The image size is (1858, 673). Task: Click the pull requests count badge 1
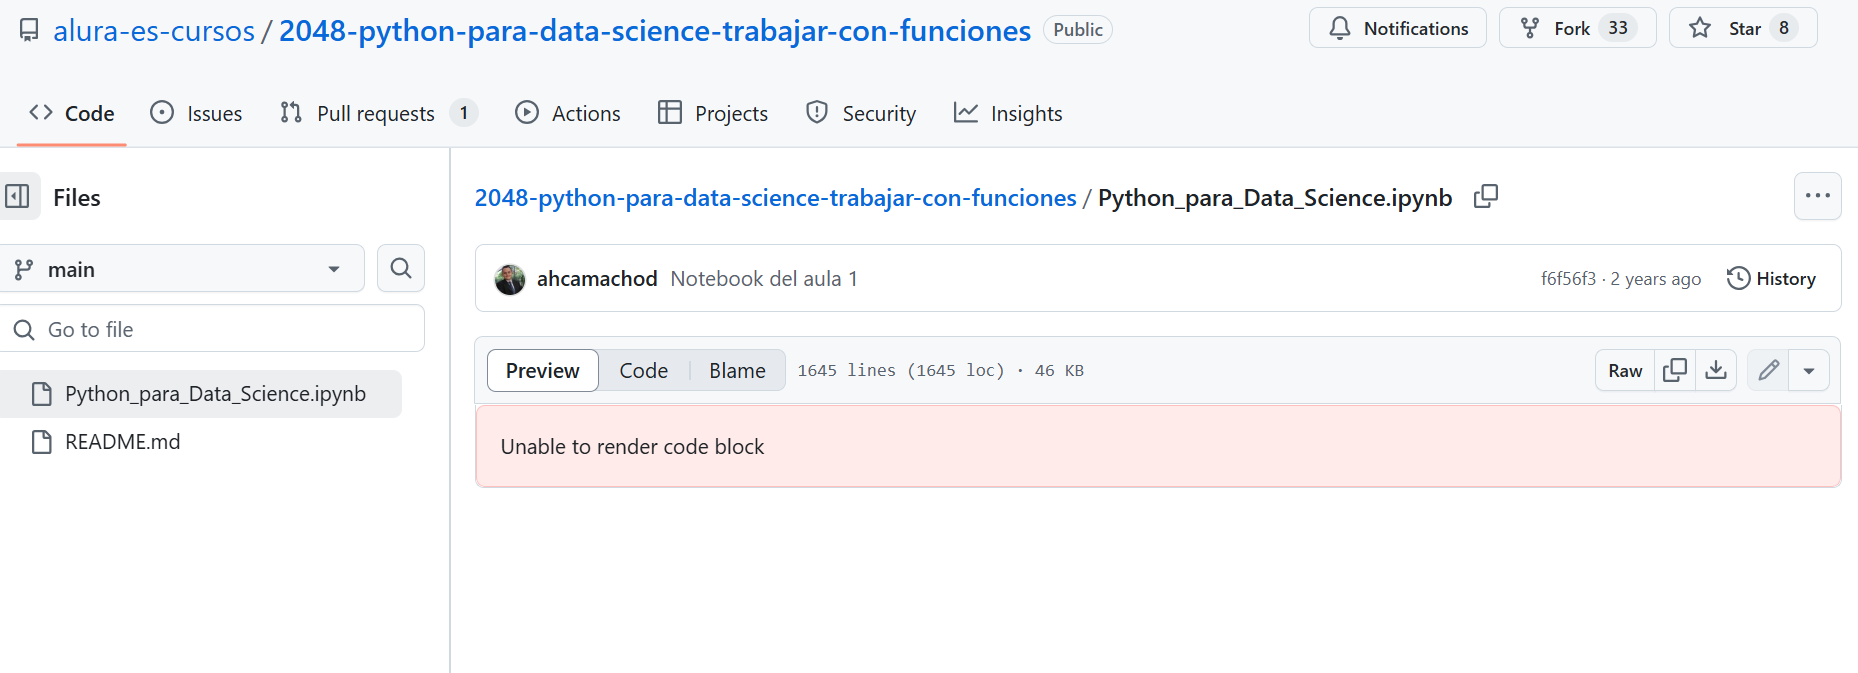click(464, 113)
